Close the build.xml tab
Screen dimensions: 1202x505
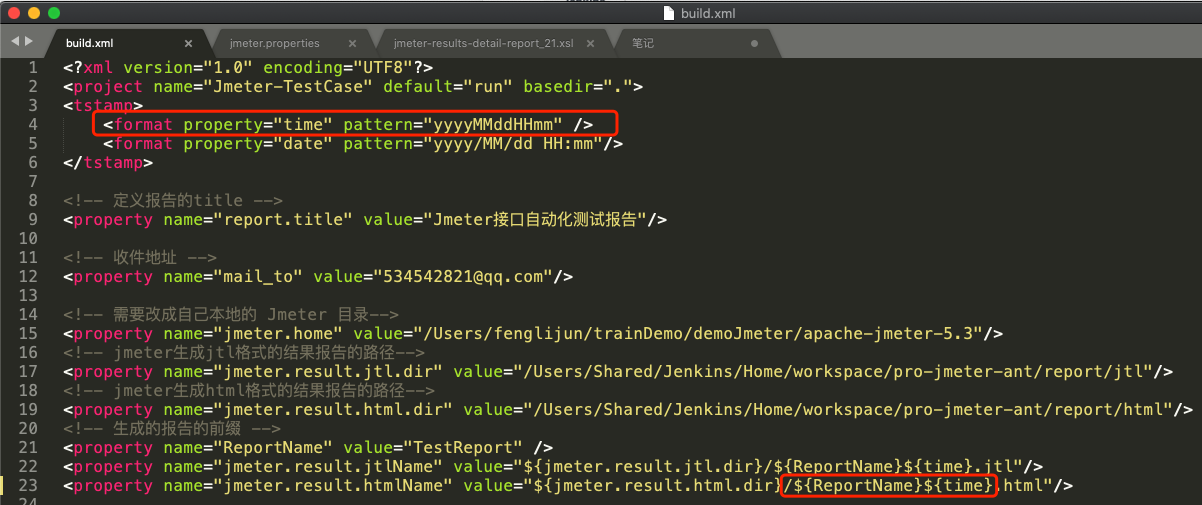(x=189, y=44)
